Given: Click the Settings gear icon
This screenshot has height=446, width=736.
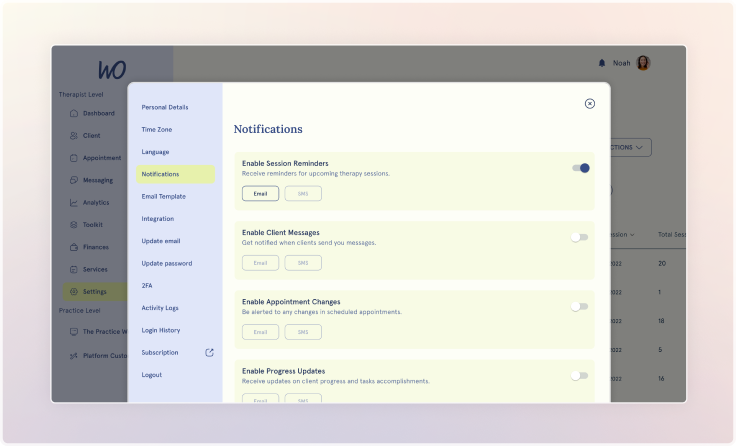Looking at the screenshot, I should [x=74, y=292].
